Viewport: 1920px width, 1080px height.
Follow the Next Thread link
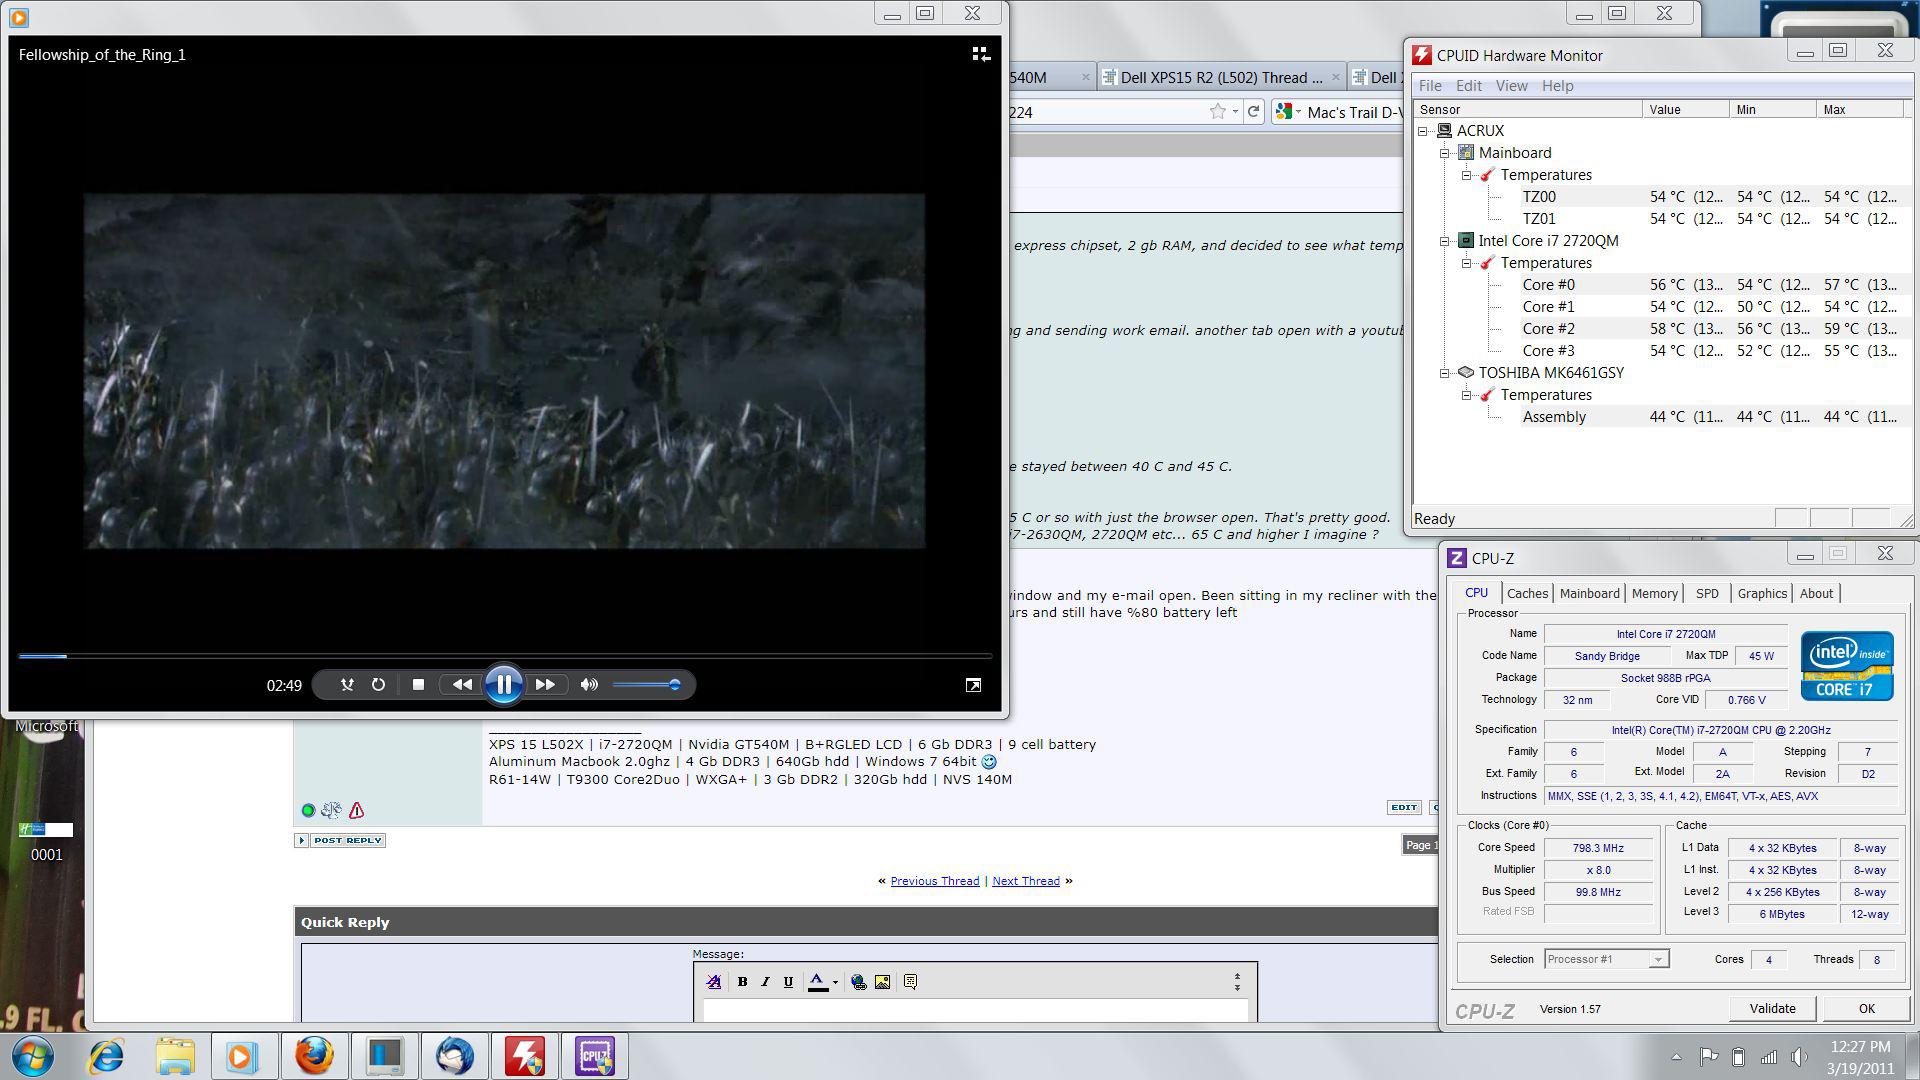(x=1025, y=881)
